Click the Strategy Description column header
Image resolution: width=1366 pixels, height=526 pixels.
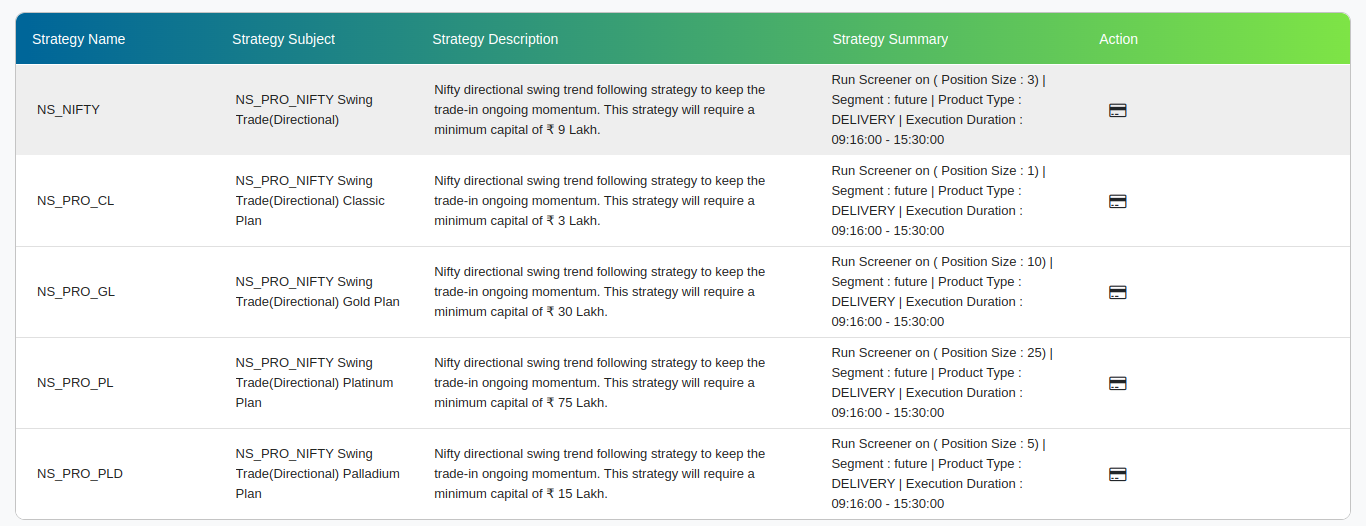(x=495, y=39)
